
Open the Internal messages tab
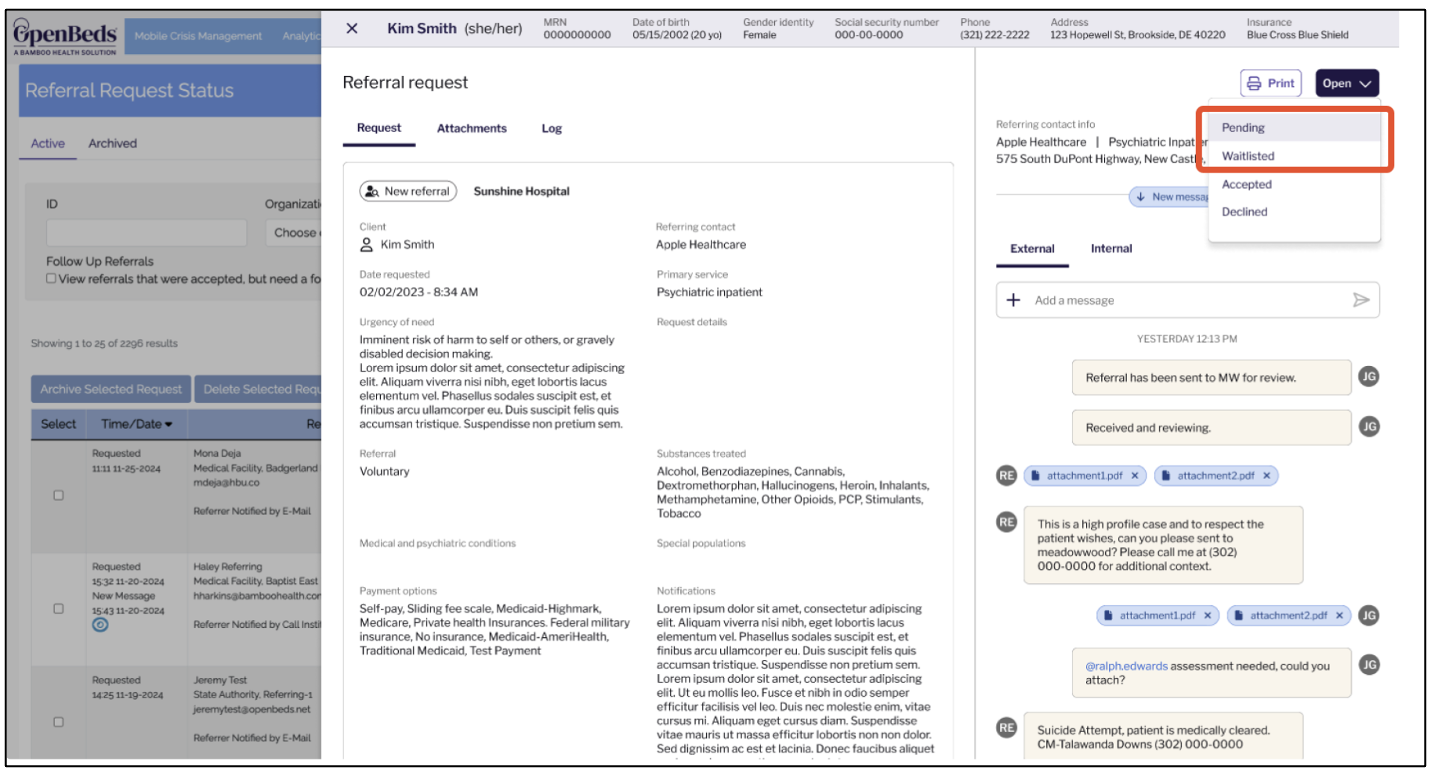pos(1111,249)
